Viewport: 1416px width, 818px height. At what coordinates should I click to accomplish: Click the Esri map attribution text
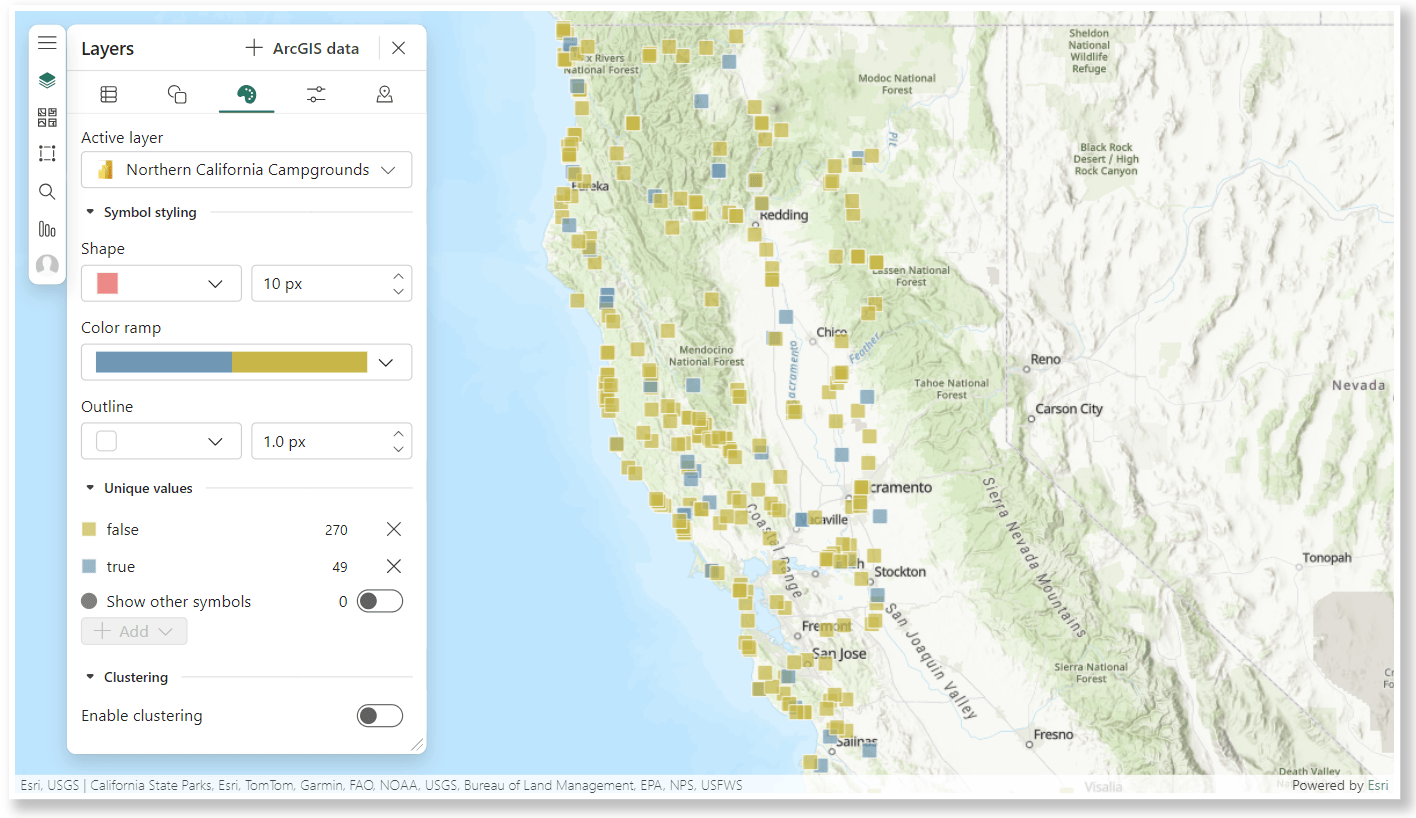pyautogui.click(x=381, y=785)
